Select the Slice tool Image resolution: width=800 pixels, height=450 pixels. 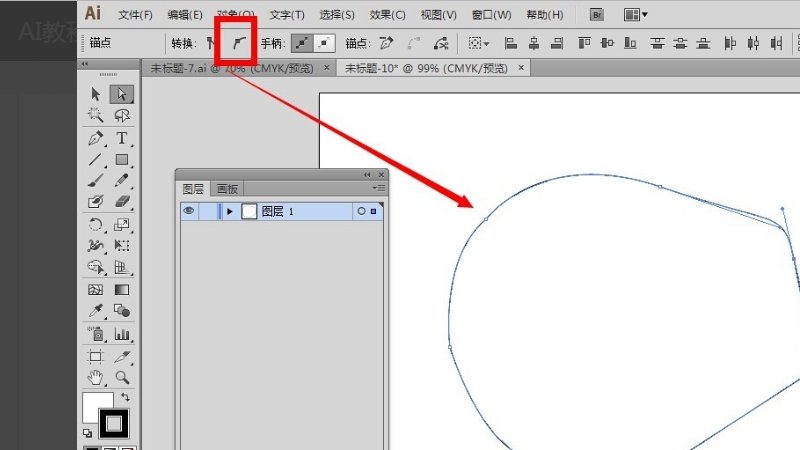tap(121, 356)
